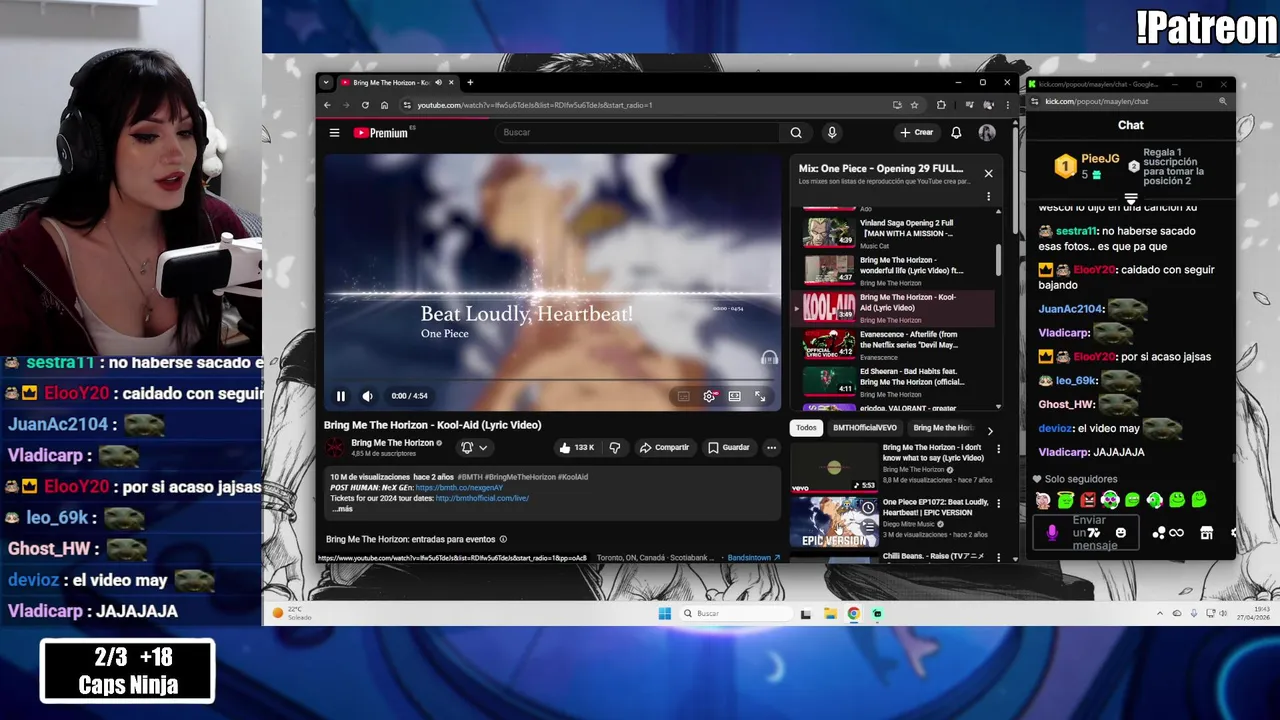Mute the video player volume
1280x720 pixels.
tap(367, 396)
